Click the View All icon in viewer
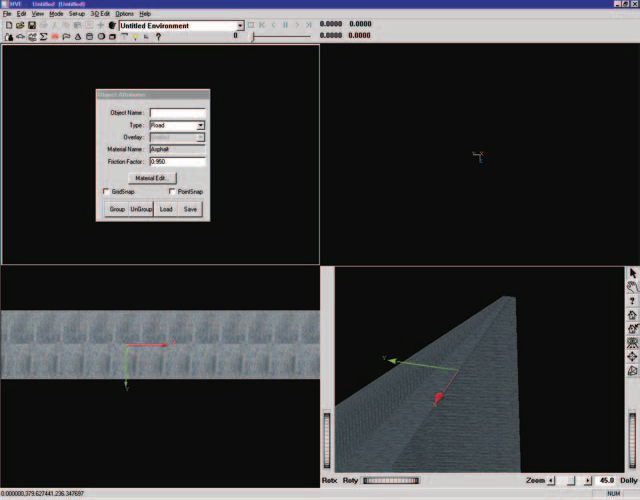Viewport: 640px width, 500px height. (x=633, y=342)
